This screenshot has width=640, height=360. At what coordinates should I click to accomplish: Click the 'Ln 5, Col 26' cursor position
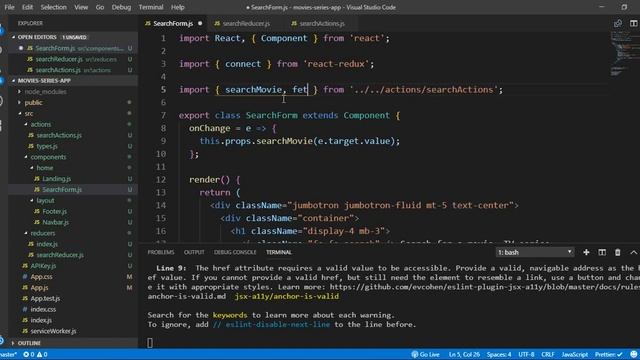point(464,354)
